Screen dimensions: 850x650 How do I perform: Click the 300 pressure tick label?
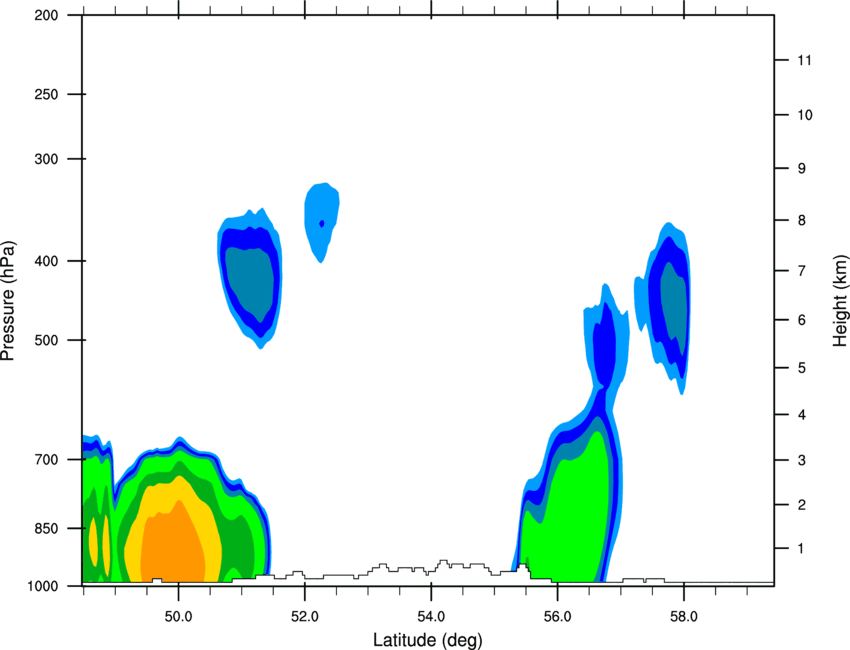pos(46,159)
